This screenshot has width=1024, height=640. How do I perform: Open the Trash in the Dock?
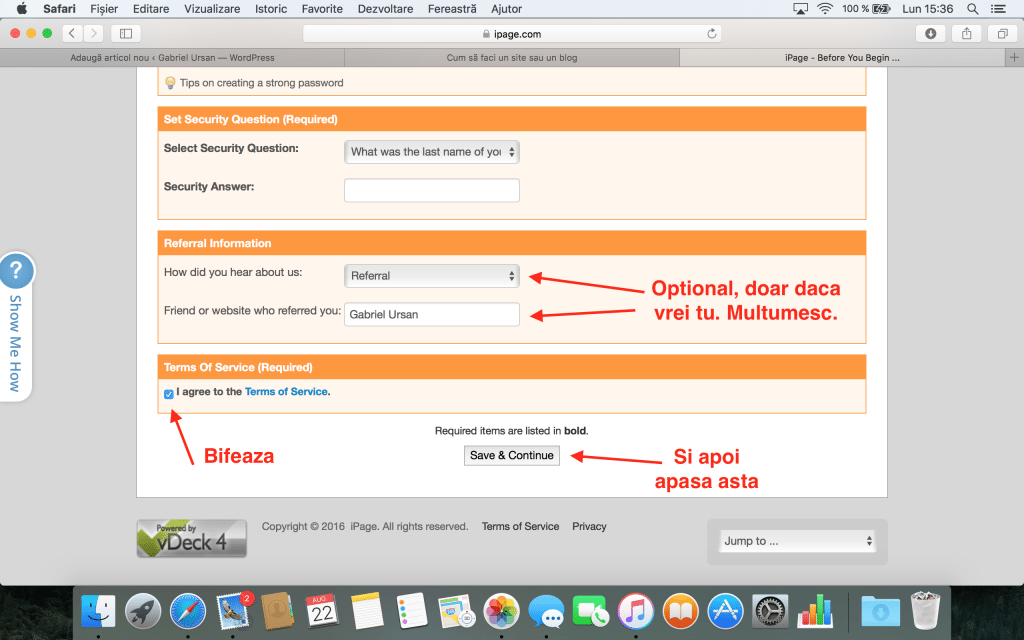coord(925,610)
